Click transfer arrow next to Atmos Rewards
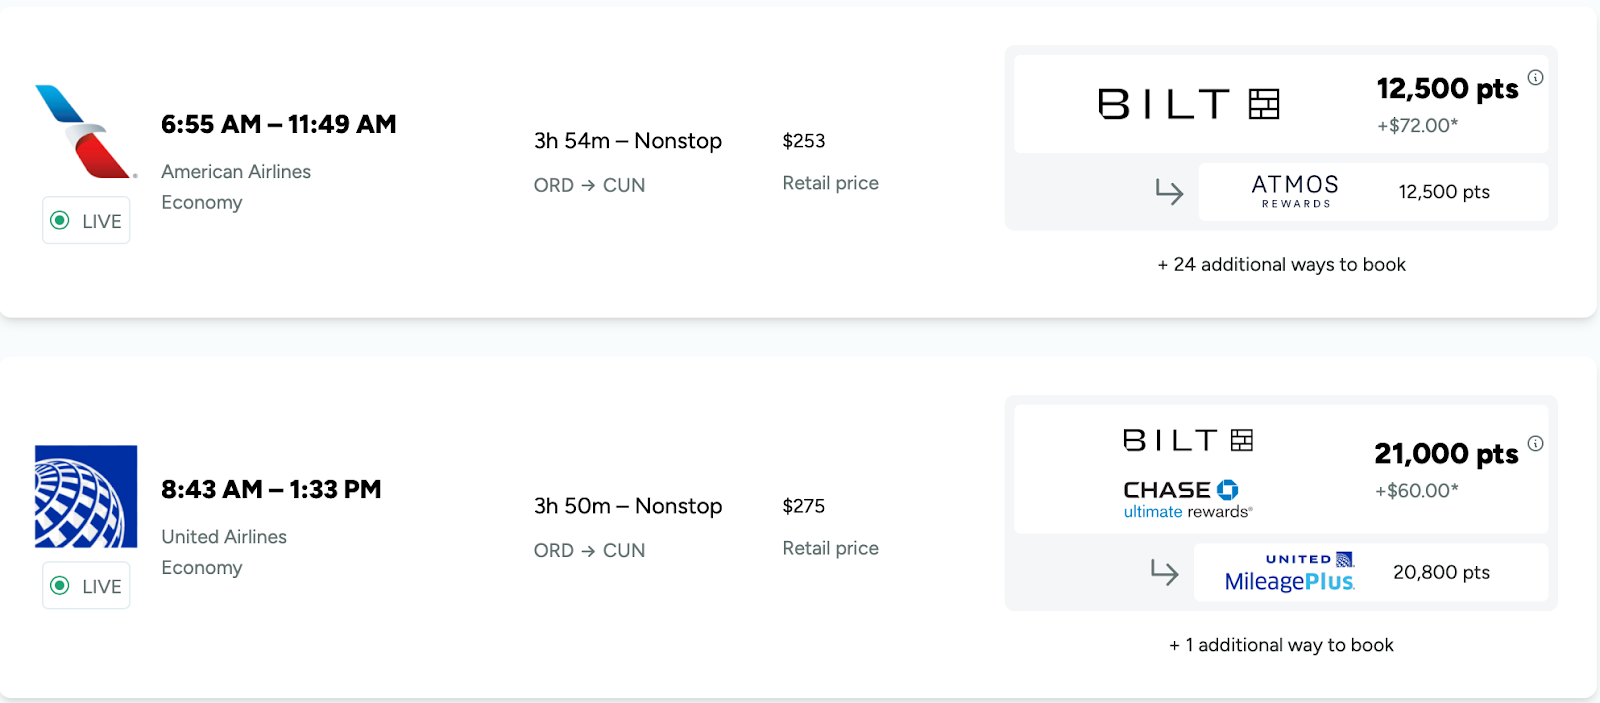Screen dimensions: 1600x703 pyautogui.click(x=1169, y=191)
